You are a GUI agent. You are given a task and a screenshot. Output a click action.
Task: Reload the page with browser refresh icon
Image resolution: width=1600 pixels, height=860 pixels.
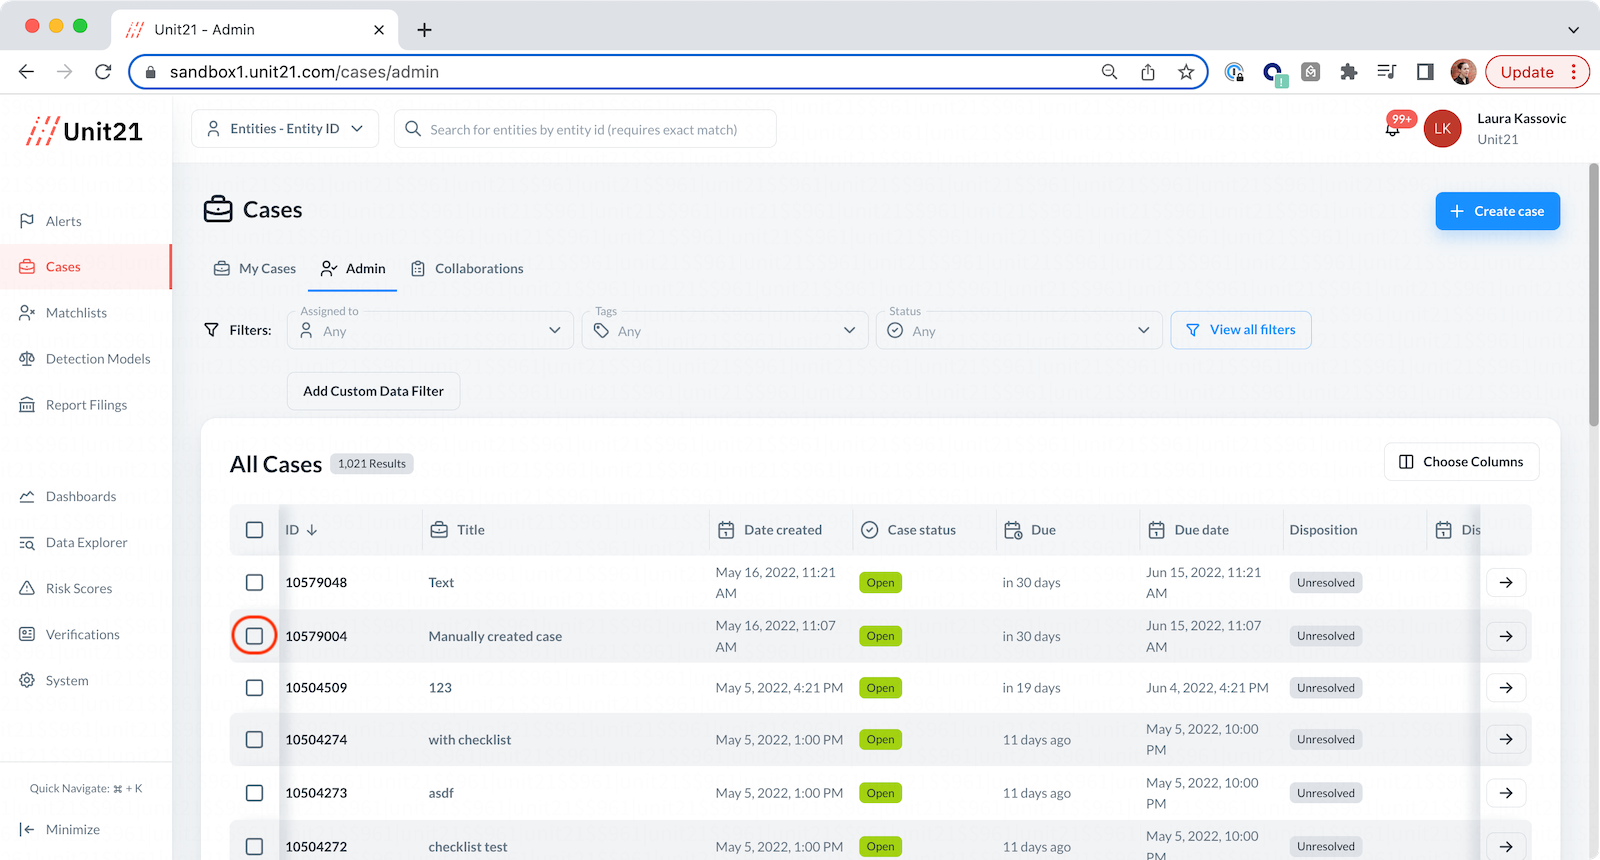pyautogui.click(x=103, y=72)
